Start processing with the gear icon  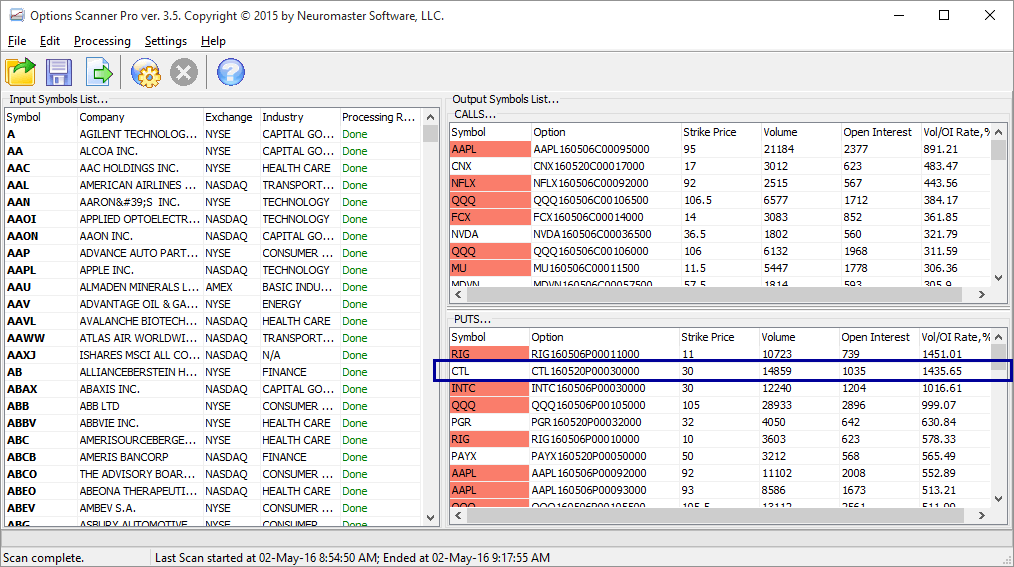point(146,72)
